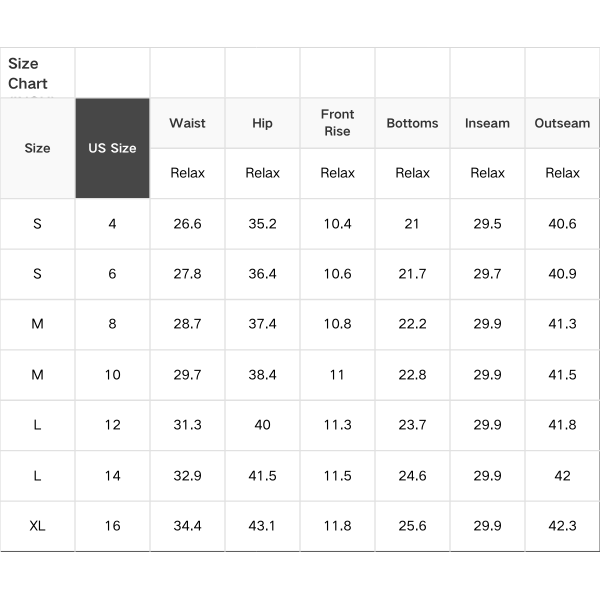Image resolution: width=600 pixels, height=600 pixels.
Task: Click the Relax label under Waist
Action: [187, 173]
